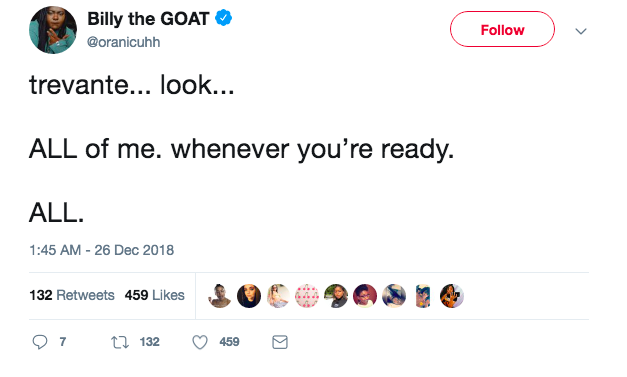Click the retweet count 132 beside arrows

point(150,342)
